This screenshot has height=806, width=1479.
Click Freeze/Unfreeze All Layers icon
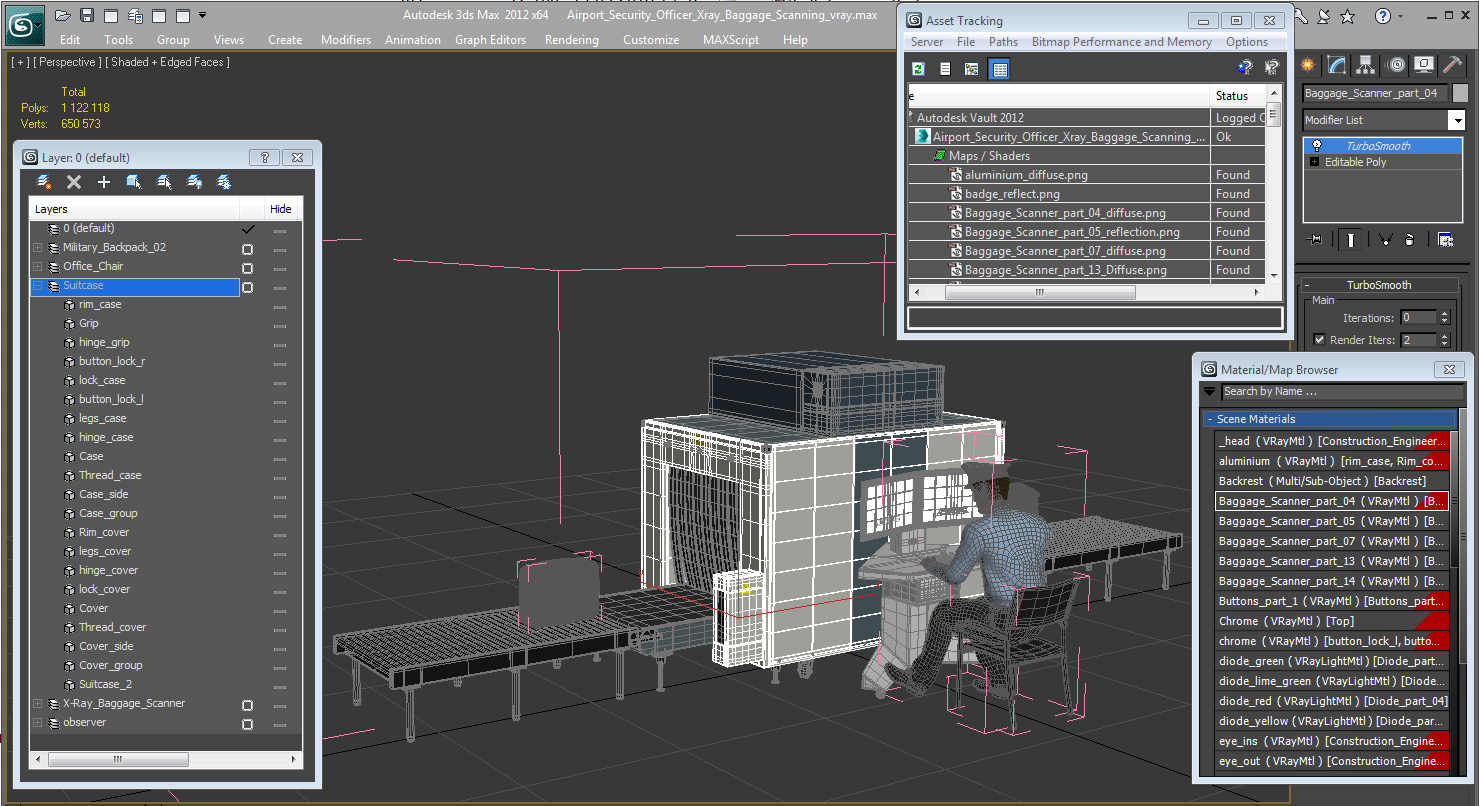(224, 182)
